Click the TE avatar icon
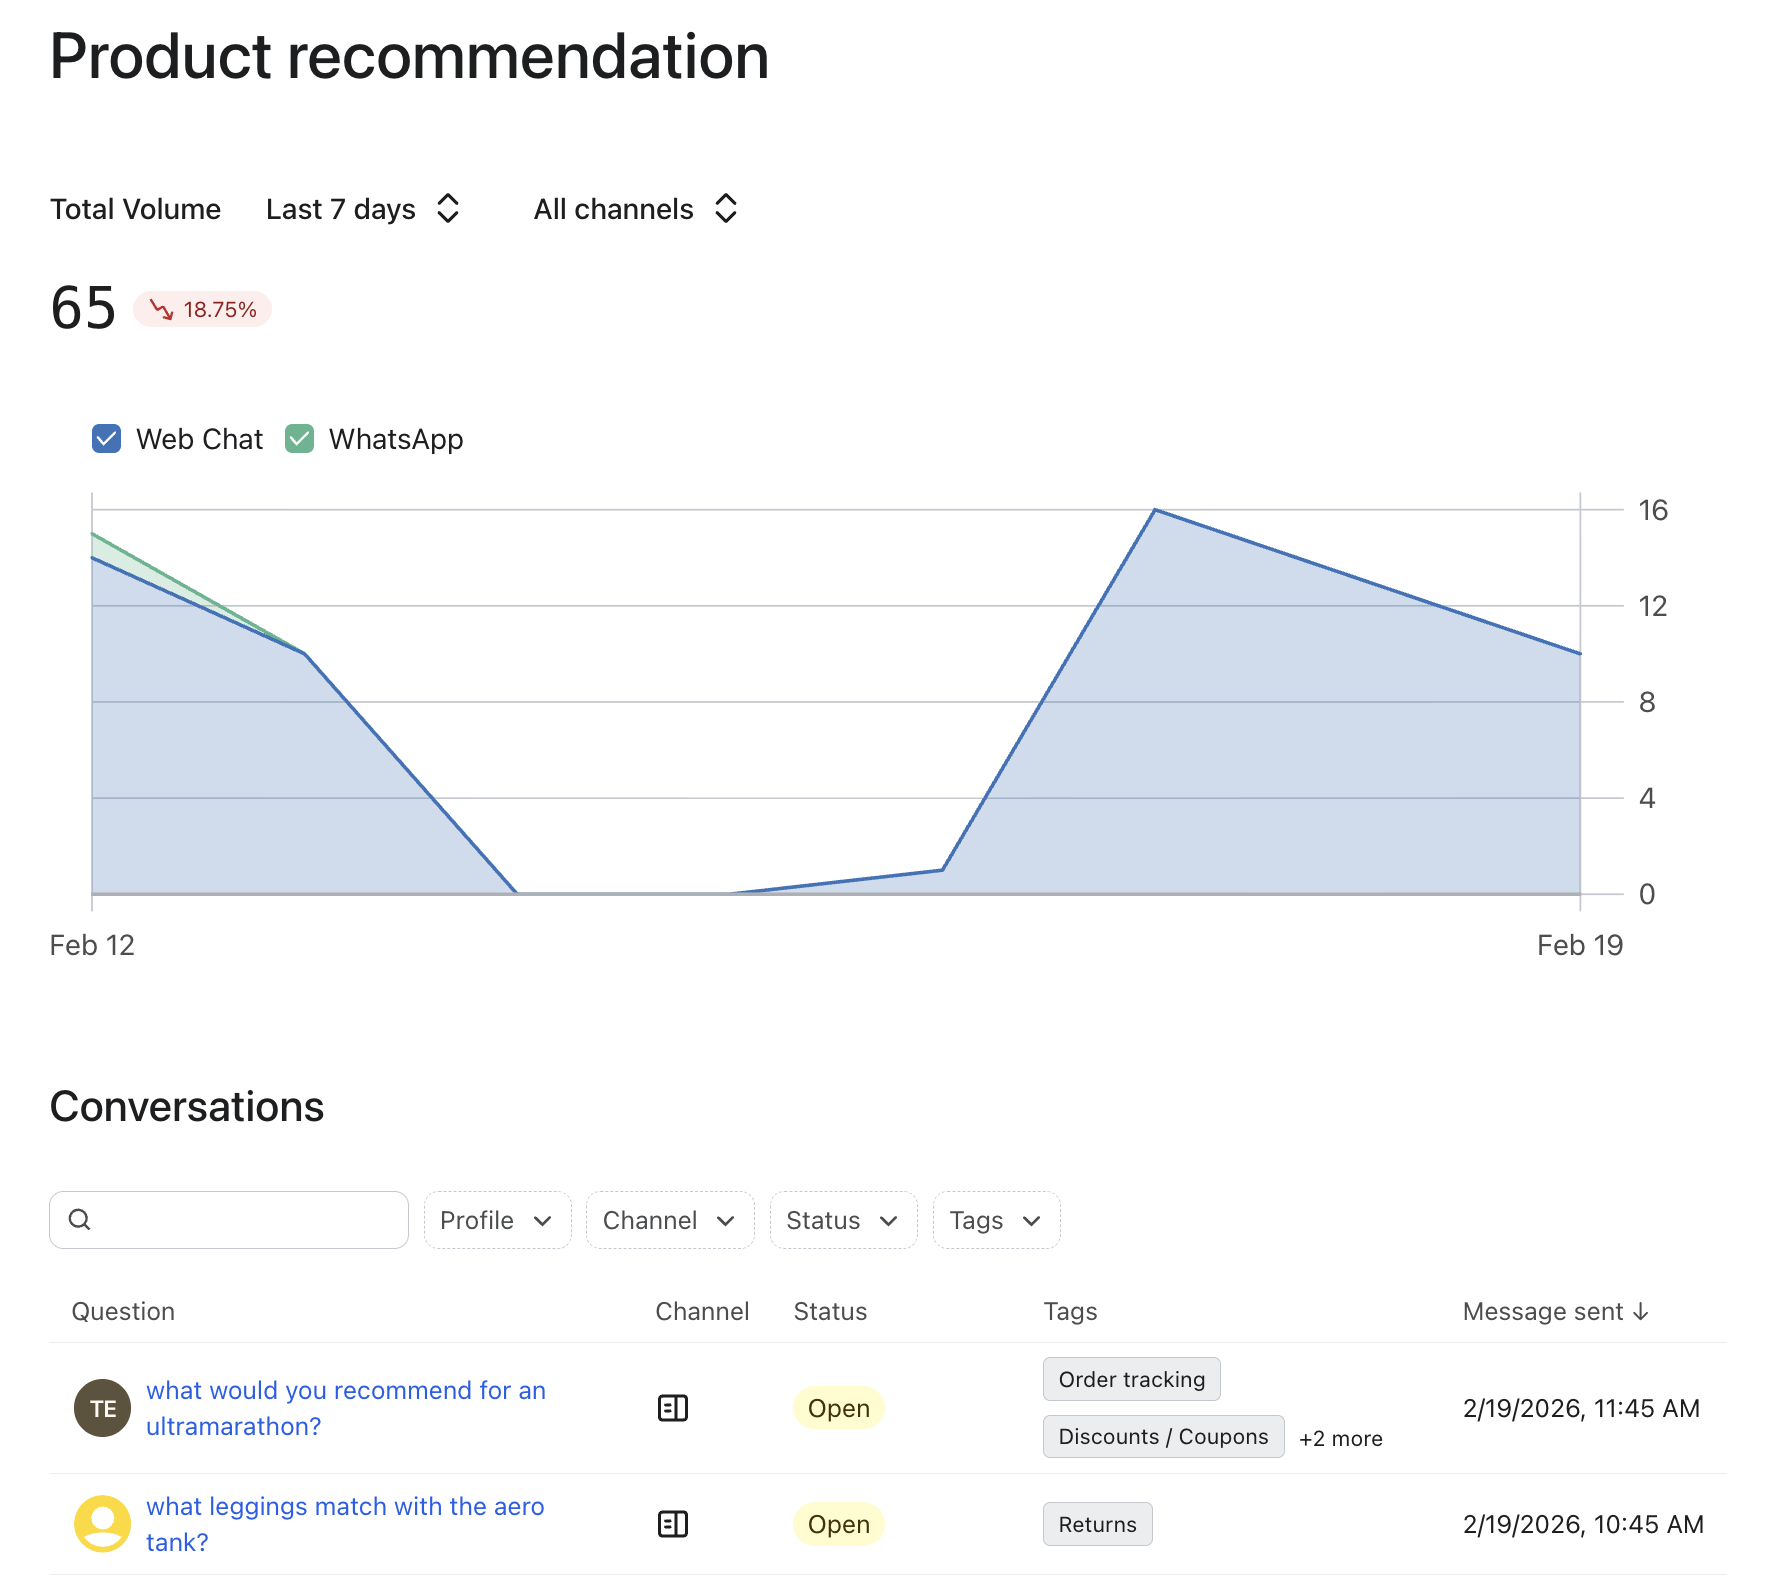The image size is (1792, 1586). [102, 1408]
